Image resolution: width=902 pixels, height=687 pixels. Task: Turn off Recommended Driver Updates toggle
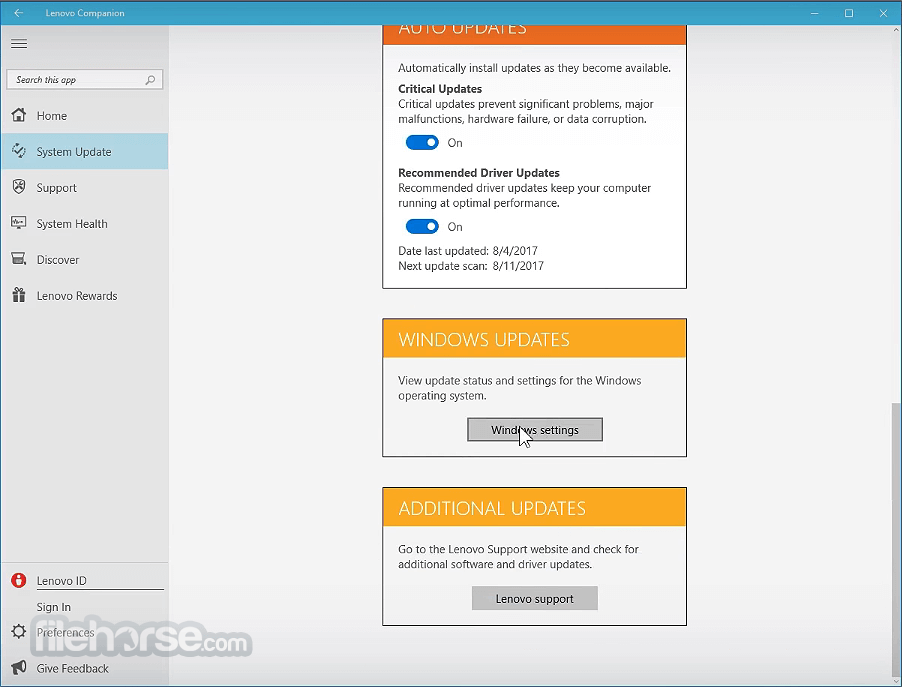tap(422, 227)
